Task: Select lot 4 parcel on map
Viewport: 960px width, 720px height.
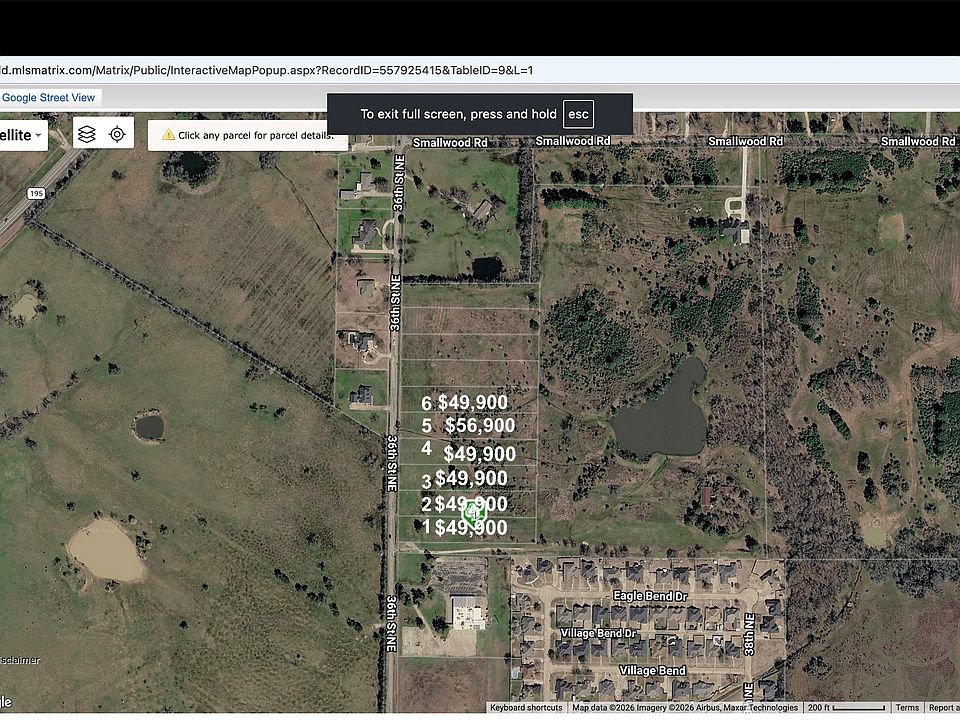Action: 468,452
